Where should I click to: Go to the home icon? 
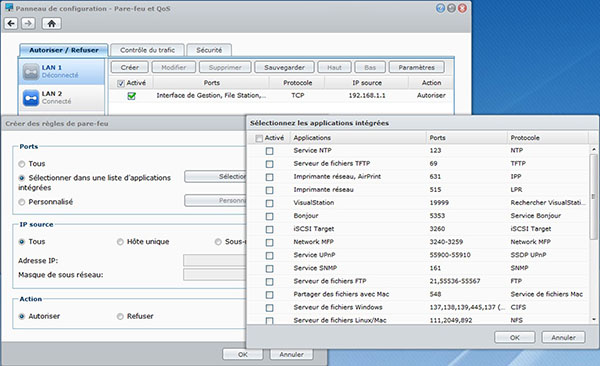(52, 24)
